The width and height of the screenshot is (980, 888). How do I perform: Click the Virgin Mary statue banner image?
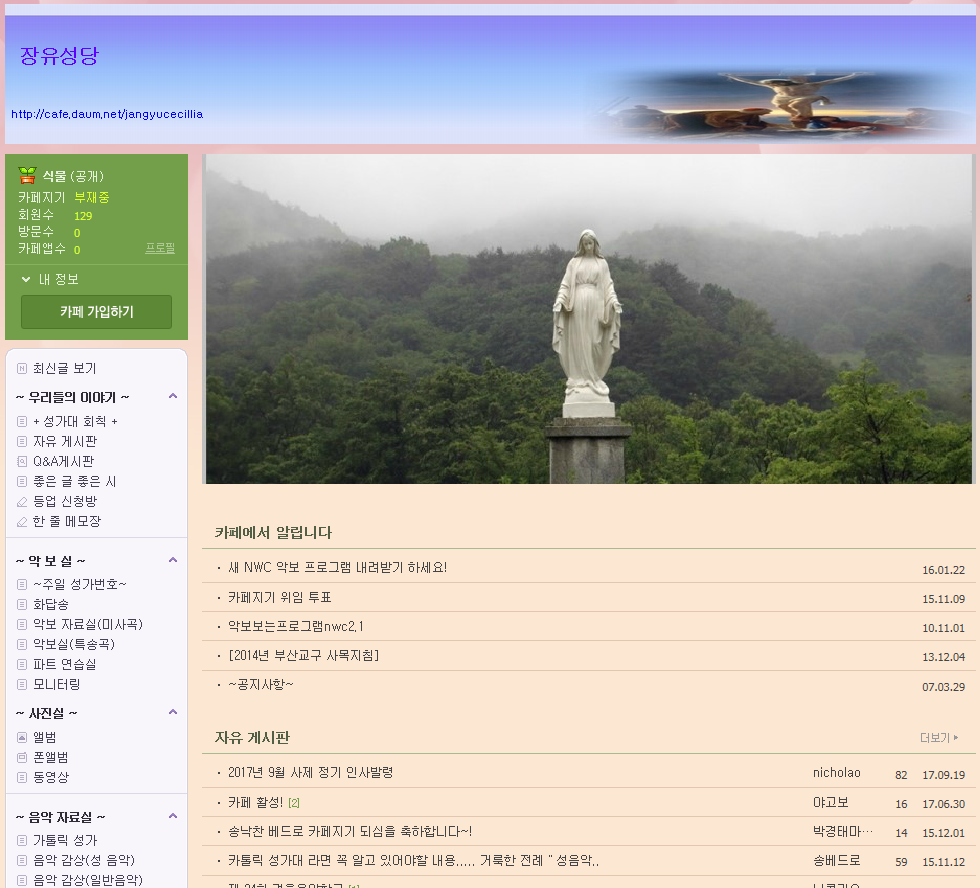[589, 319]
